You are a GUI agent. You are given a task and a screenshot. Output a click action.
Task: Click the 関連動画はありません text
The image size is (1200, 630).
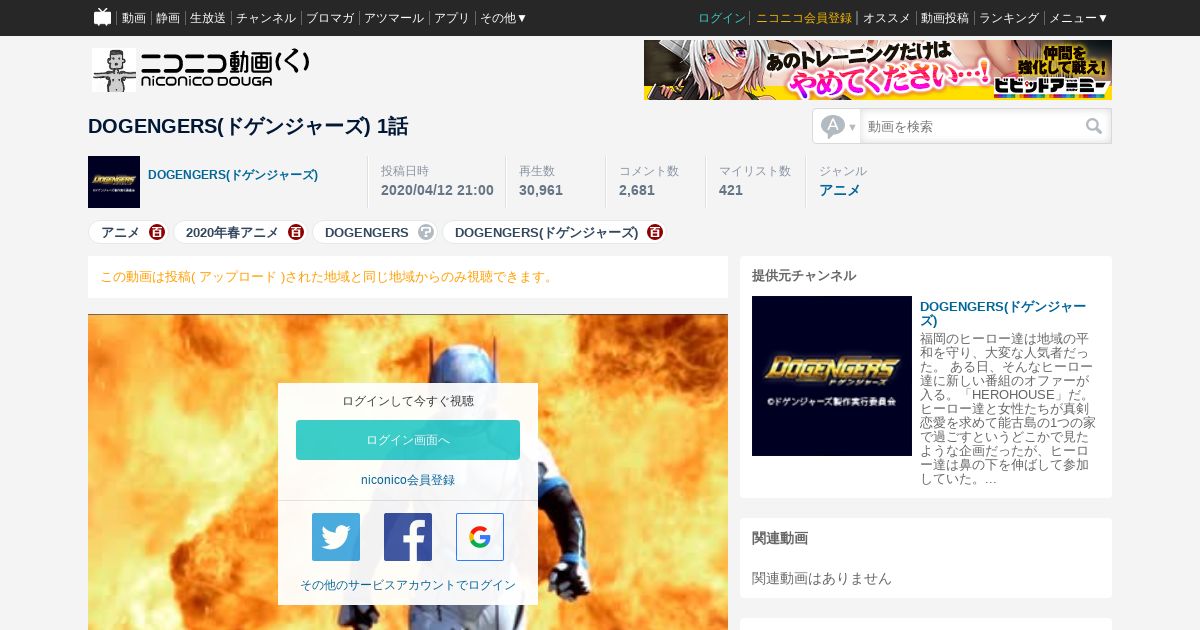822,578
